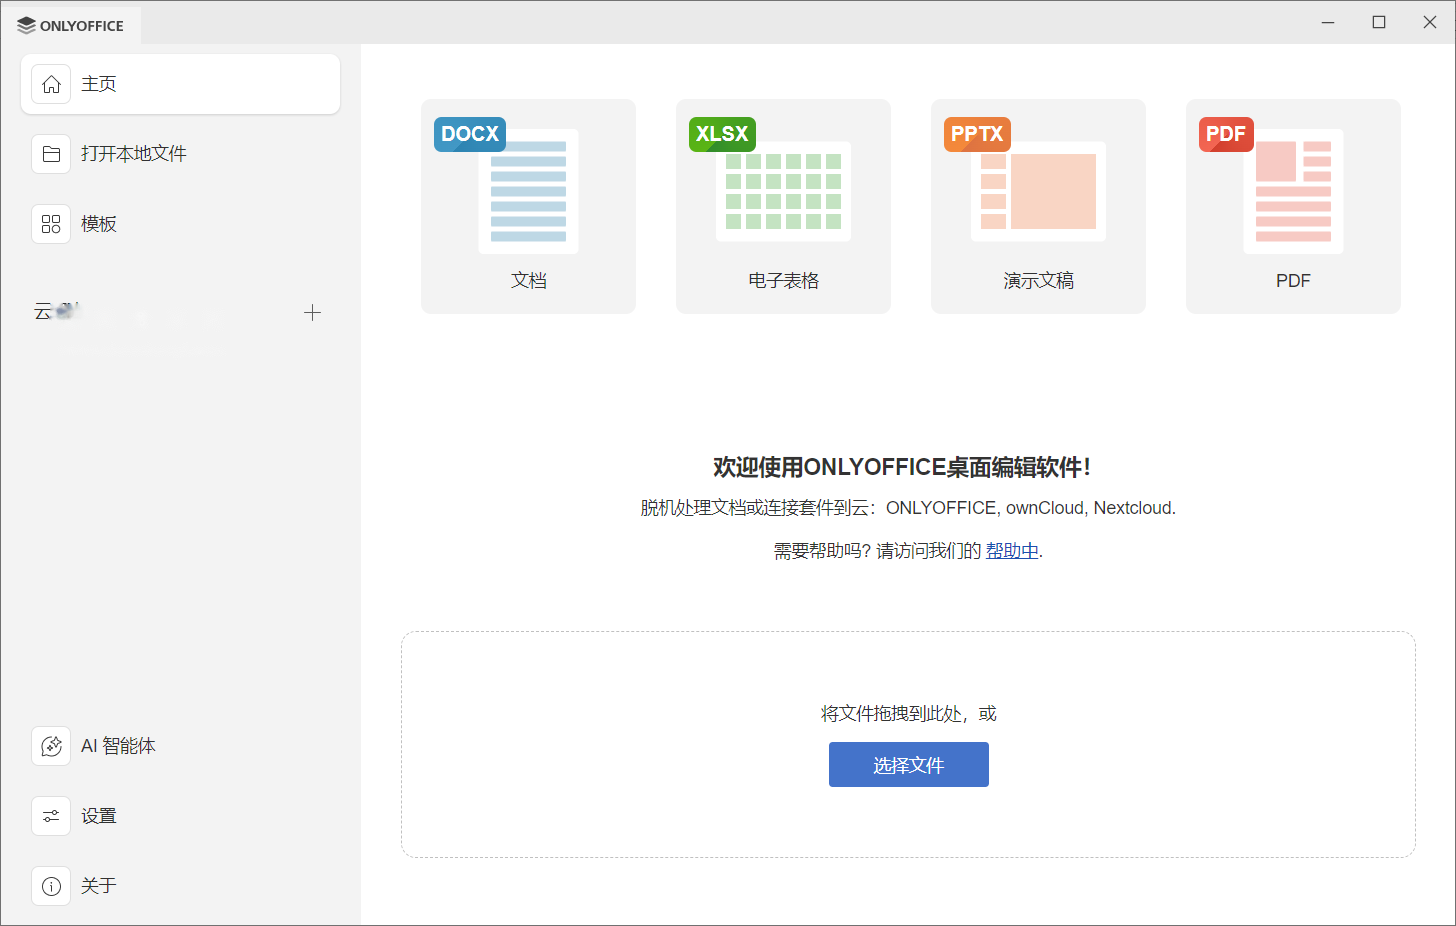Screen dimensions: 1456x926
Task: Click the PDF card text label
Action: (1293, 281)
